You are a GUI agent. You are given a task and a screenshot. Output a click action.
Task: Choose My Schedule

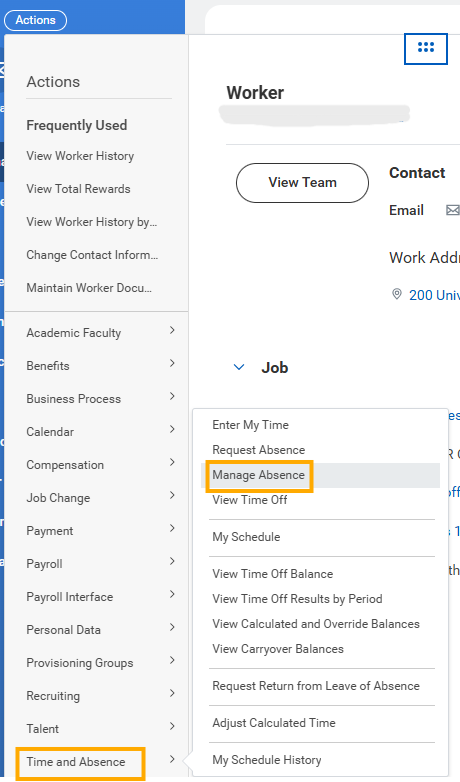(x=246, y=537)
